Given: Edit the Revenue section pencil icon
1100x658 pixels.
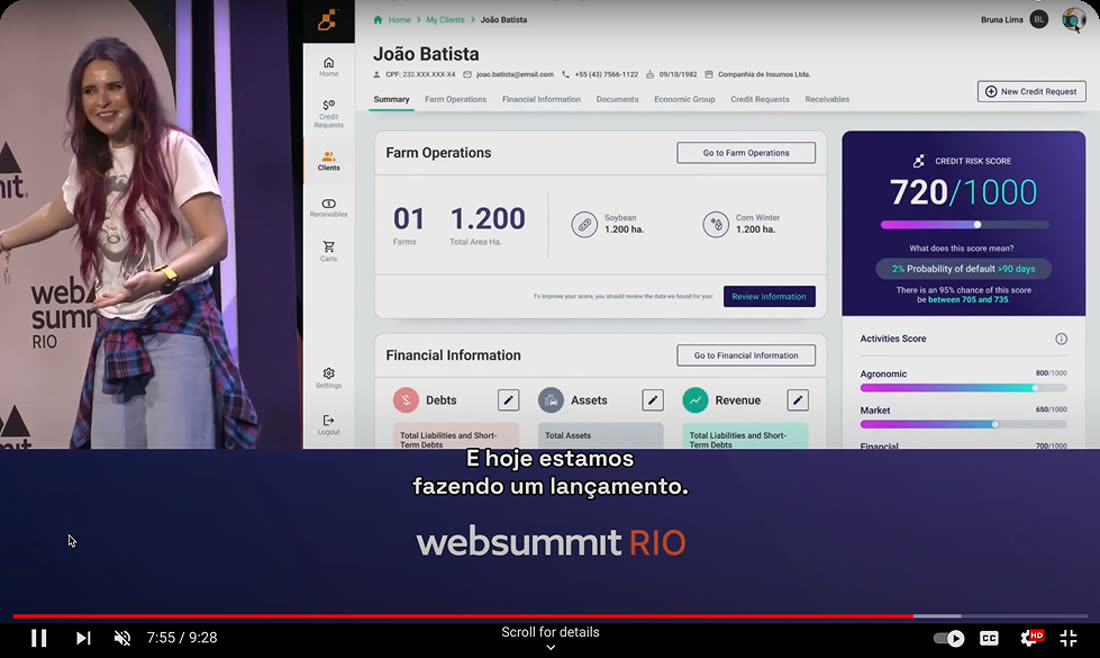Looking at the screenshot, I should [798, 401].
